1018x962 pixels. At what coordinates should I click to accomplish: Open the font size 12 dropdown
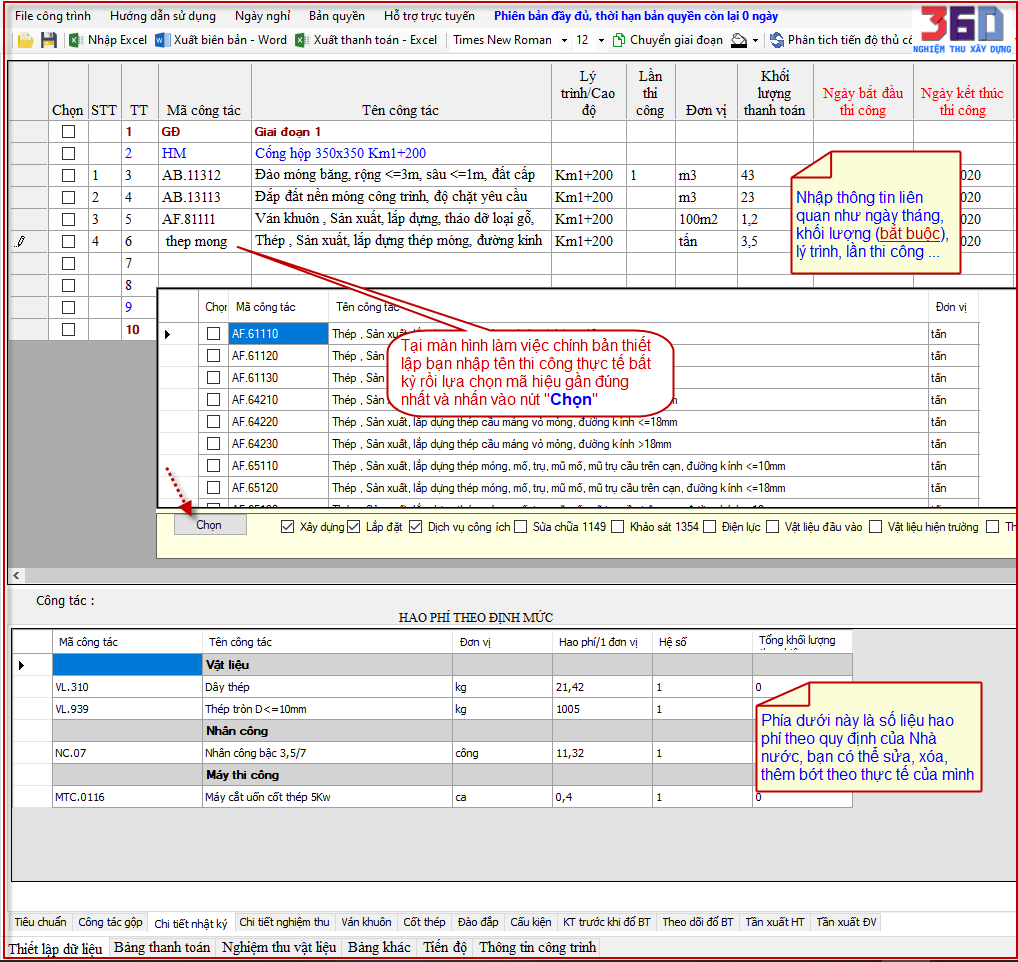click(x=601, y=40)
